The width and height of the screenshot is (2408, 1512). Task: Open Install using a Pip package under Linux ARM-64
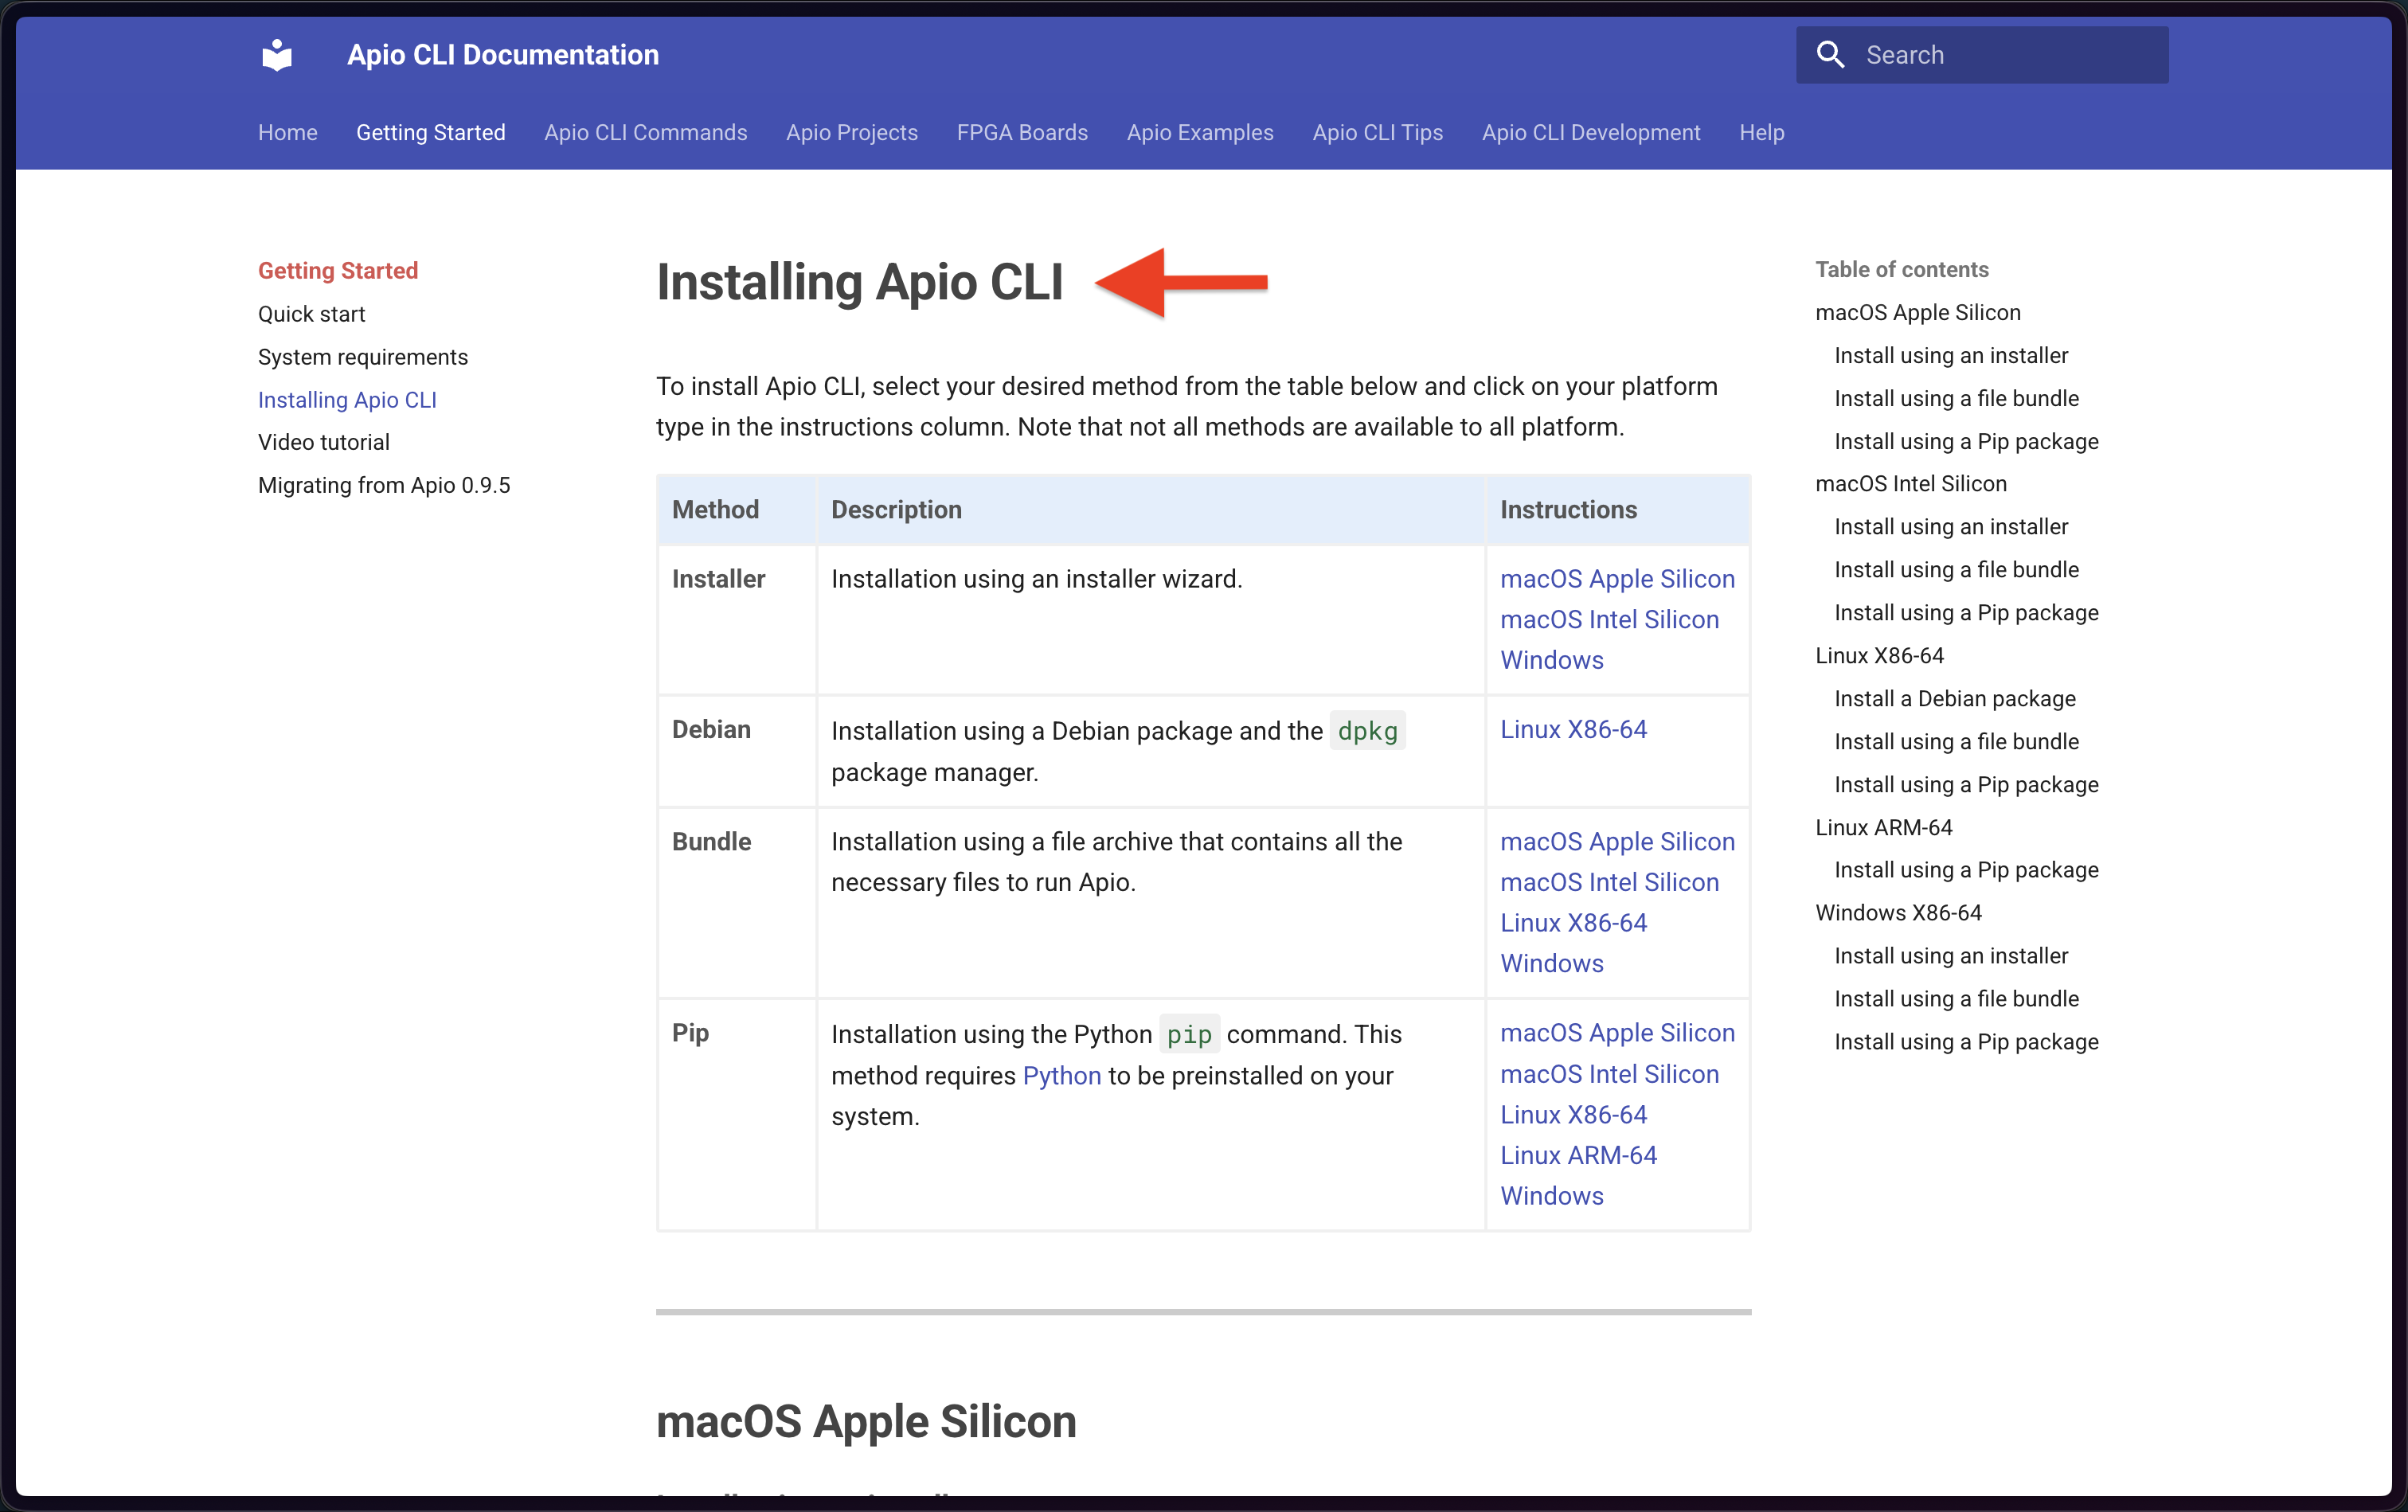click(x=1966, y=870)
